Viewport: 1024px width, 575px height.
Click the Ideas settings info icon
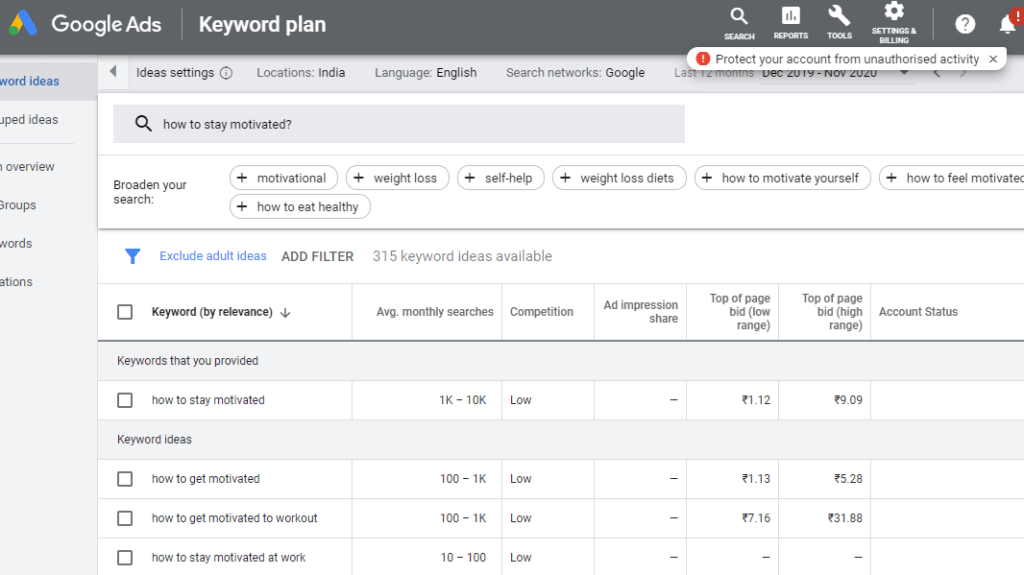tap(226, 73)
